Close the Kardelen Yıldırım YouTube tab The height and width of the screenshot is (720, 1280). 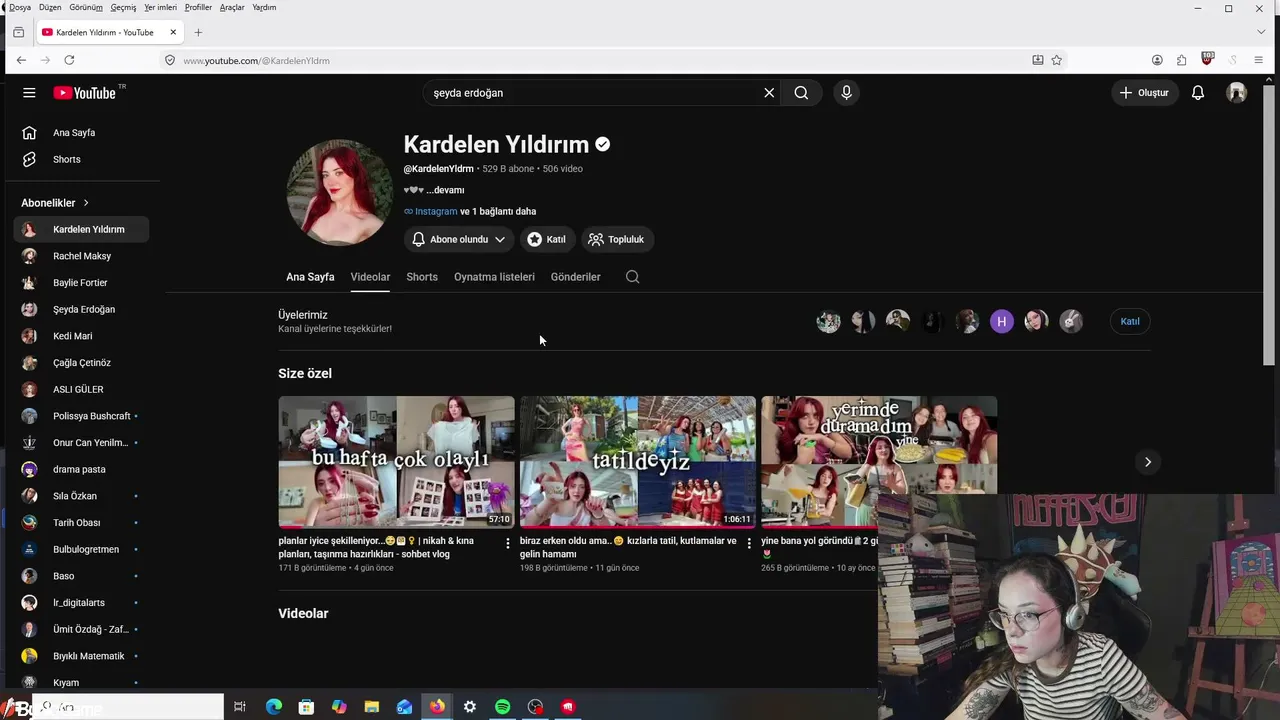pos(173,32)
